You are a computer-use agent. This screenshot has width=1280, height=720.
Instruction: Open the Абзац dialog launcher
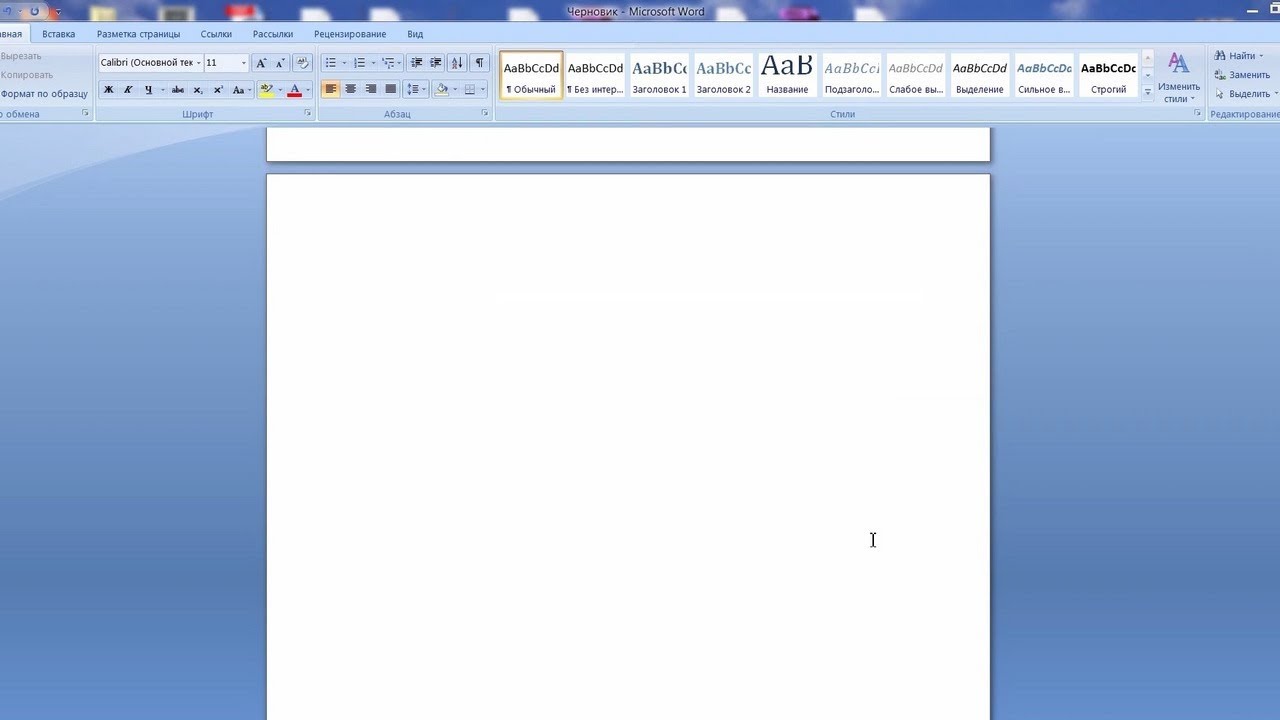coord(485,113)
